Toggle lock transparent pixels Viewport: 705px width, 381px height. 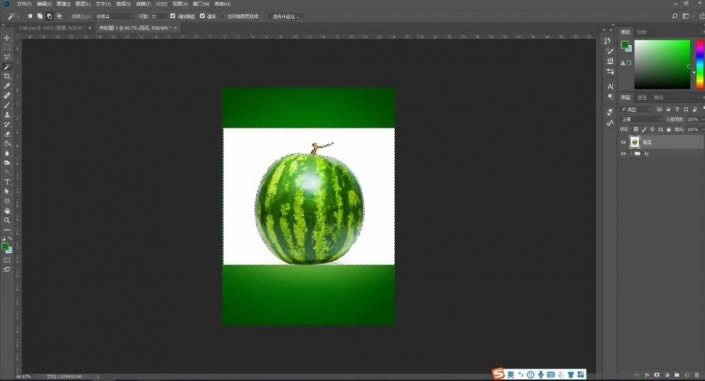[636, 130]
